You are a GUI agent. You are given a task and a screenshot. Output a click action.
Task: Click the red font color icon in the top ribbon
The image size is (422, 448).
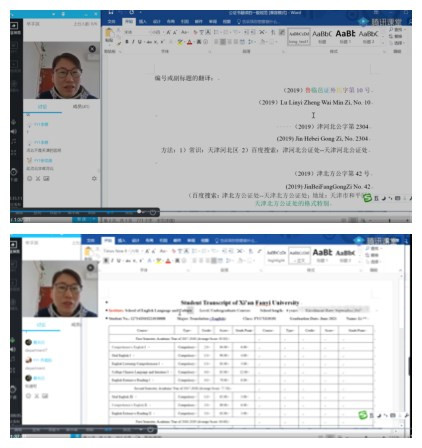[189, 42]
